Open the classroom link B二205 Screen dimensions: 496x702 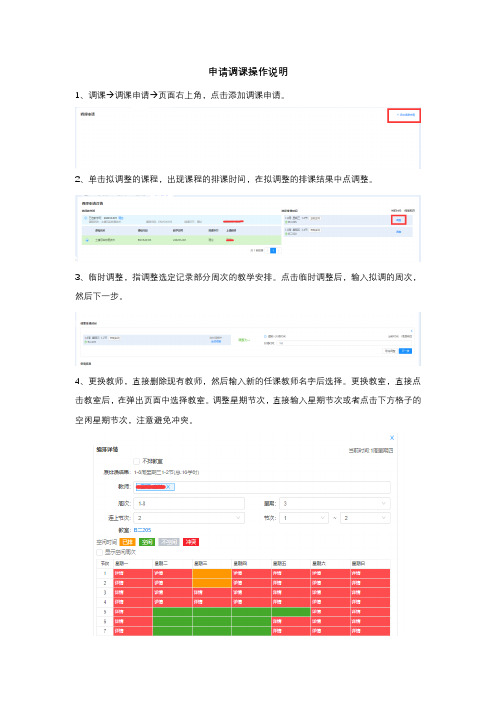[x=142, y=530]
